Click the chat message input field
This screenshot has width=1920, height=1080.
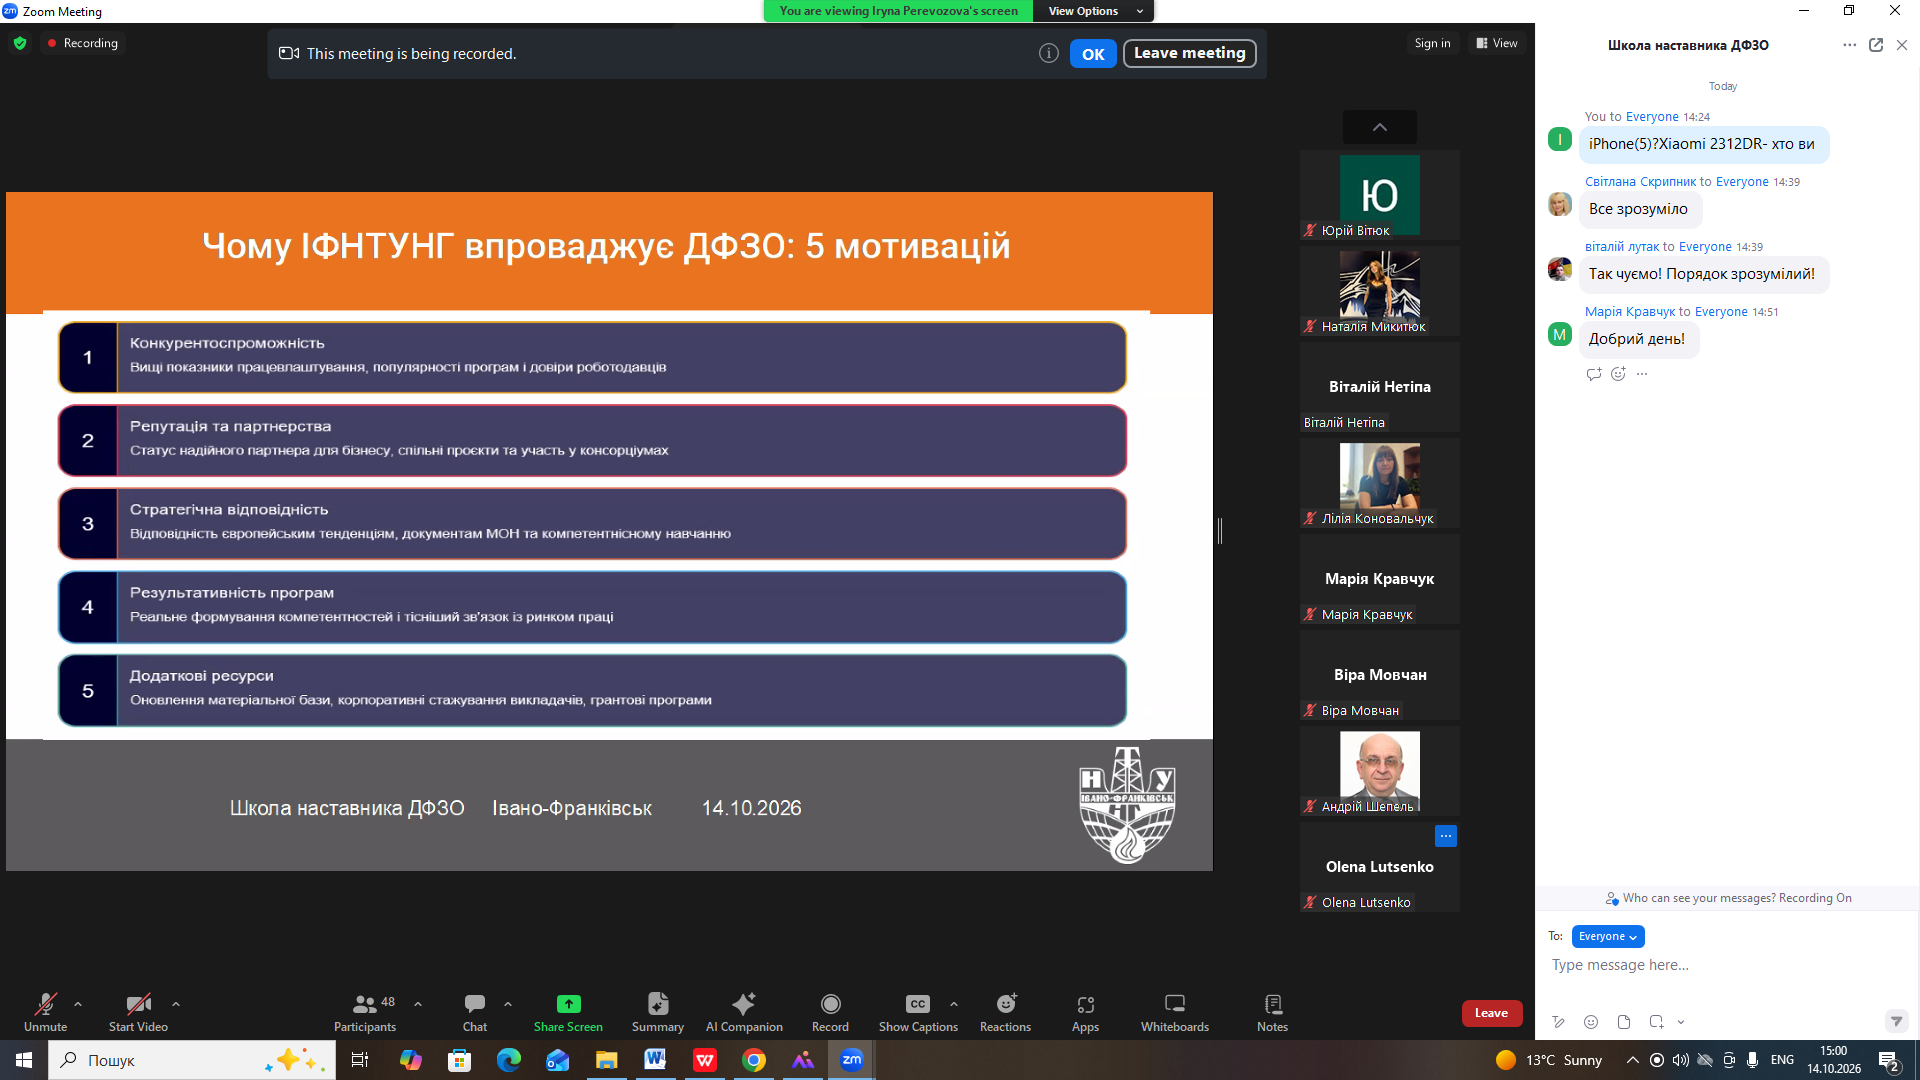tap(1725, 965)
